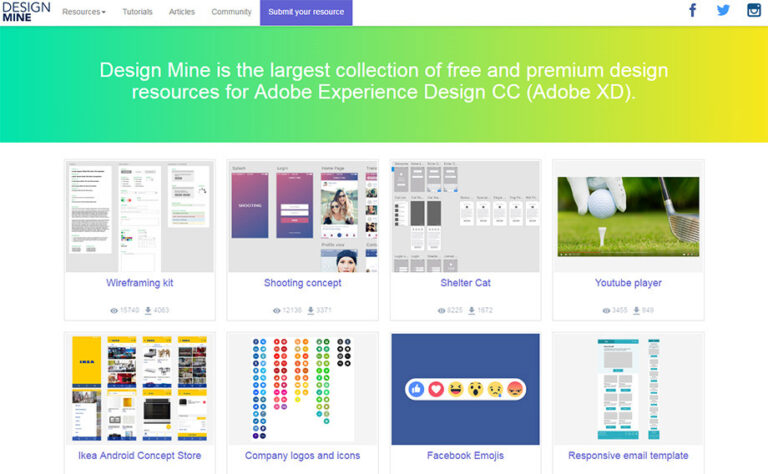768x474 pixels.
Task: Click download icon under Wireframing kit
Action: 148,310
